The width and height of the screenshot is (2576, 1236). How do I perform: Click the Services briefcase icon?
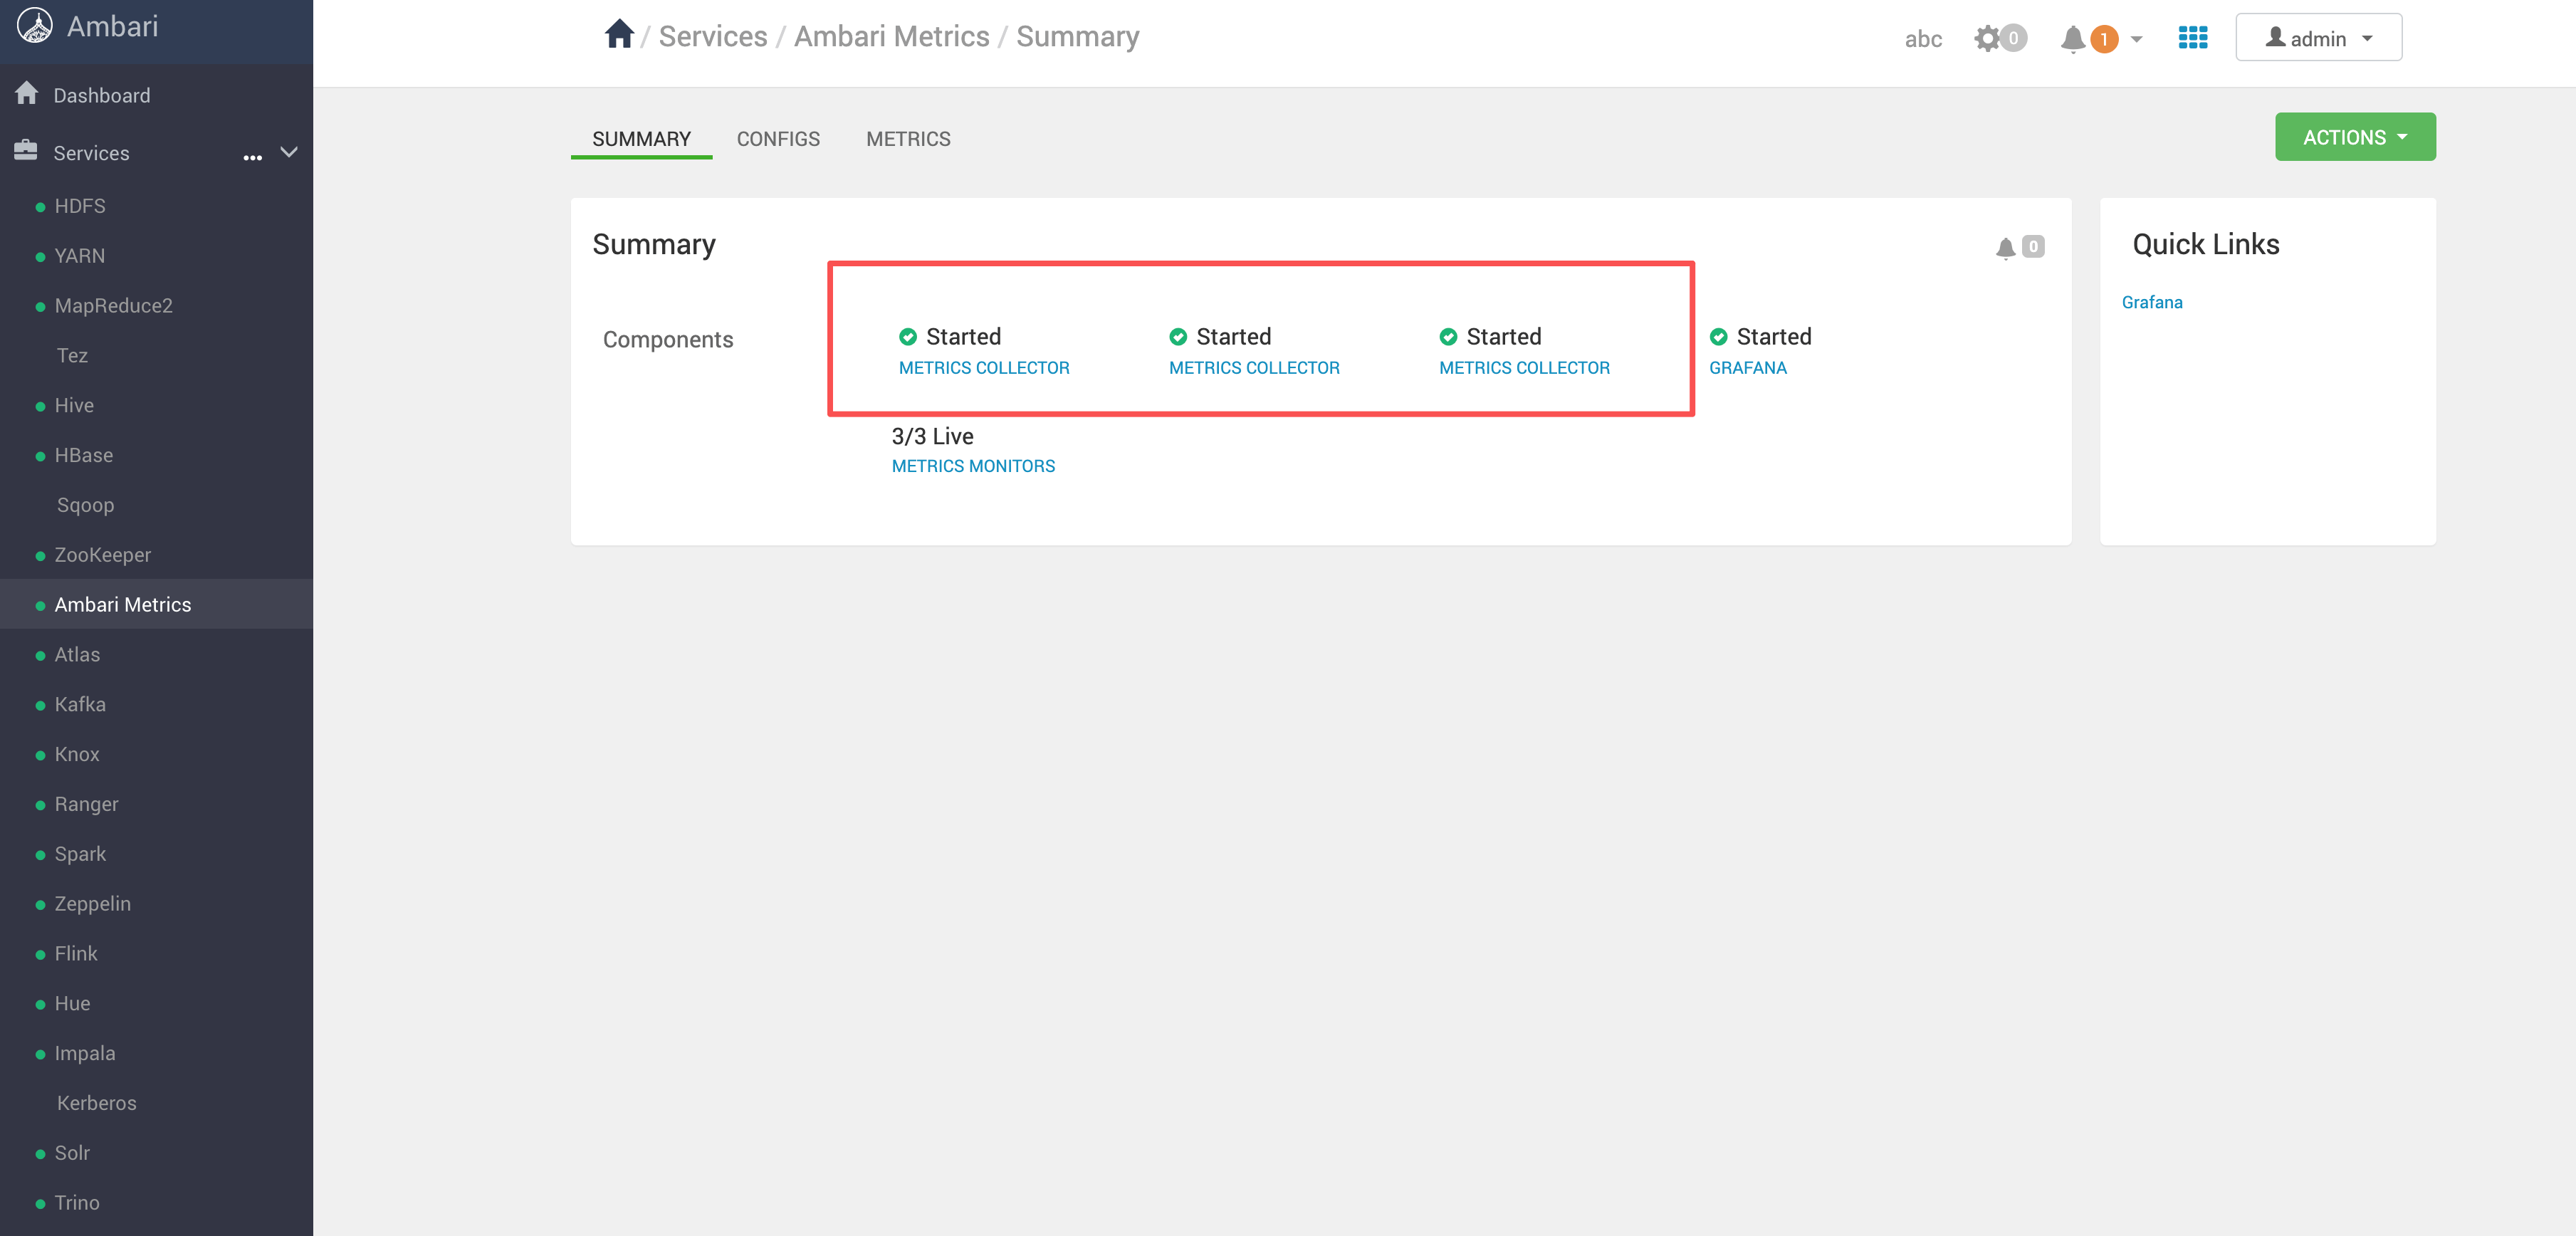(26, 151)
